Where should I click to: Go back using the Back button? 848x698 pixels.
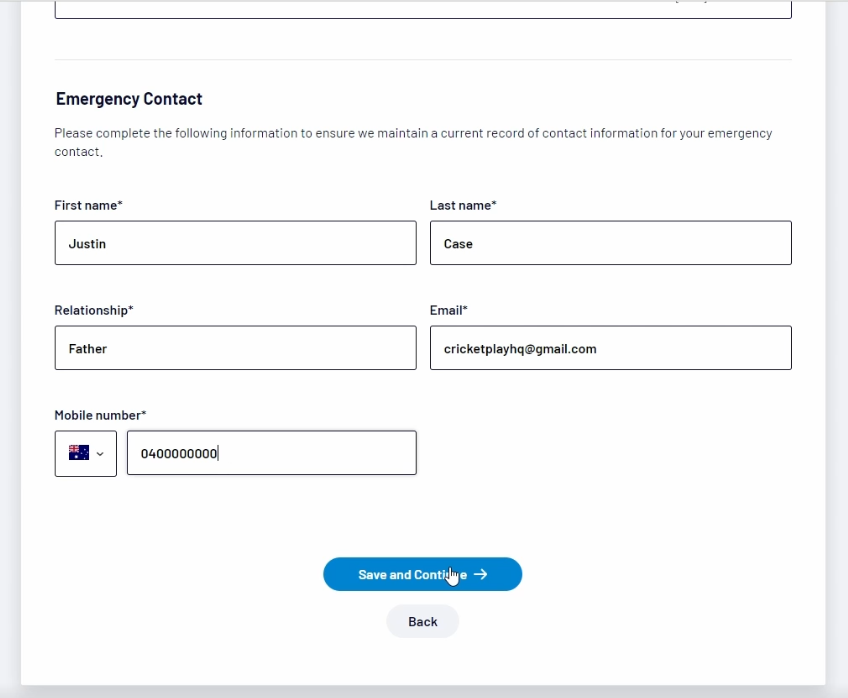pos(423,622)
